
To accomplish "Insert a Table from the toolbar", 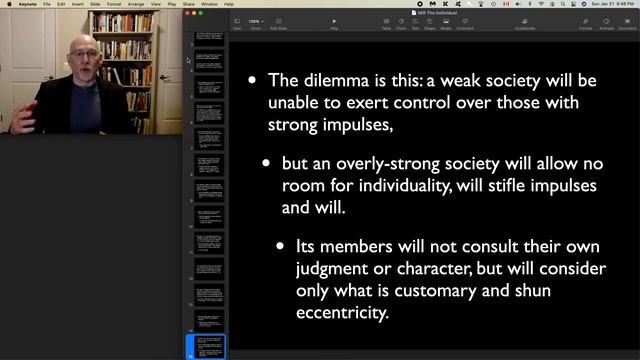I will coord(386,24).
